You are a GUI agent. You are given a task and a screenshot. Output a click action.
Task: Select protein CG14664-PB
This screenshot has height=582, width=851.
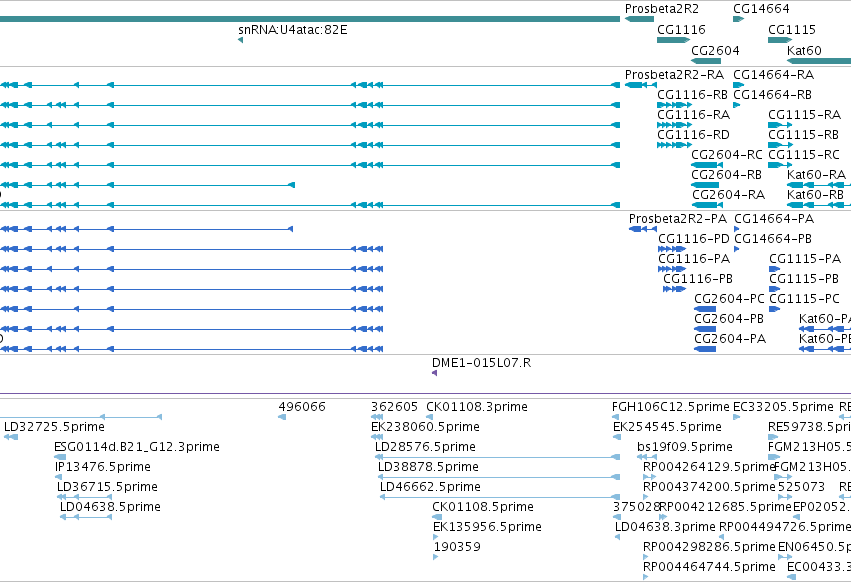coord(736,249)
